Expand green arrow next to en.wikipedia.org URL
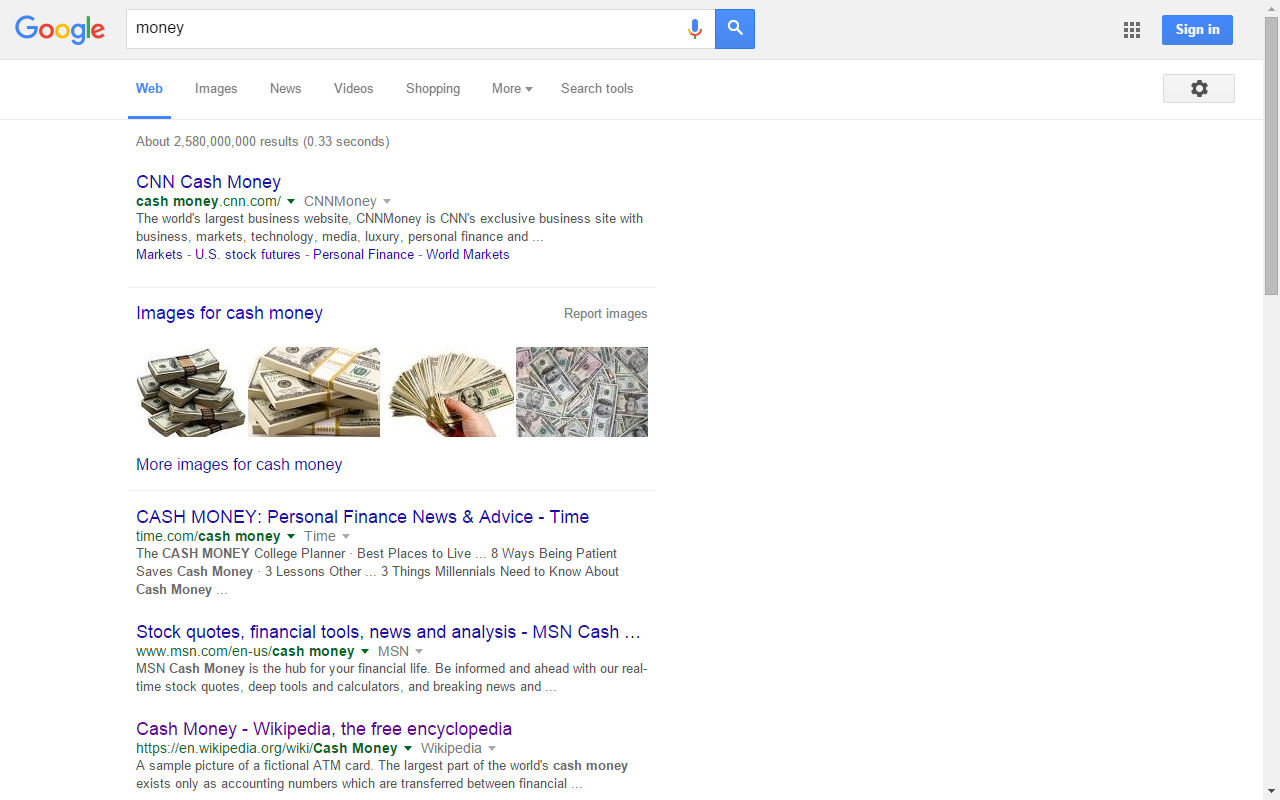1280x800 pixels. point(408,748)
